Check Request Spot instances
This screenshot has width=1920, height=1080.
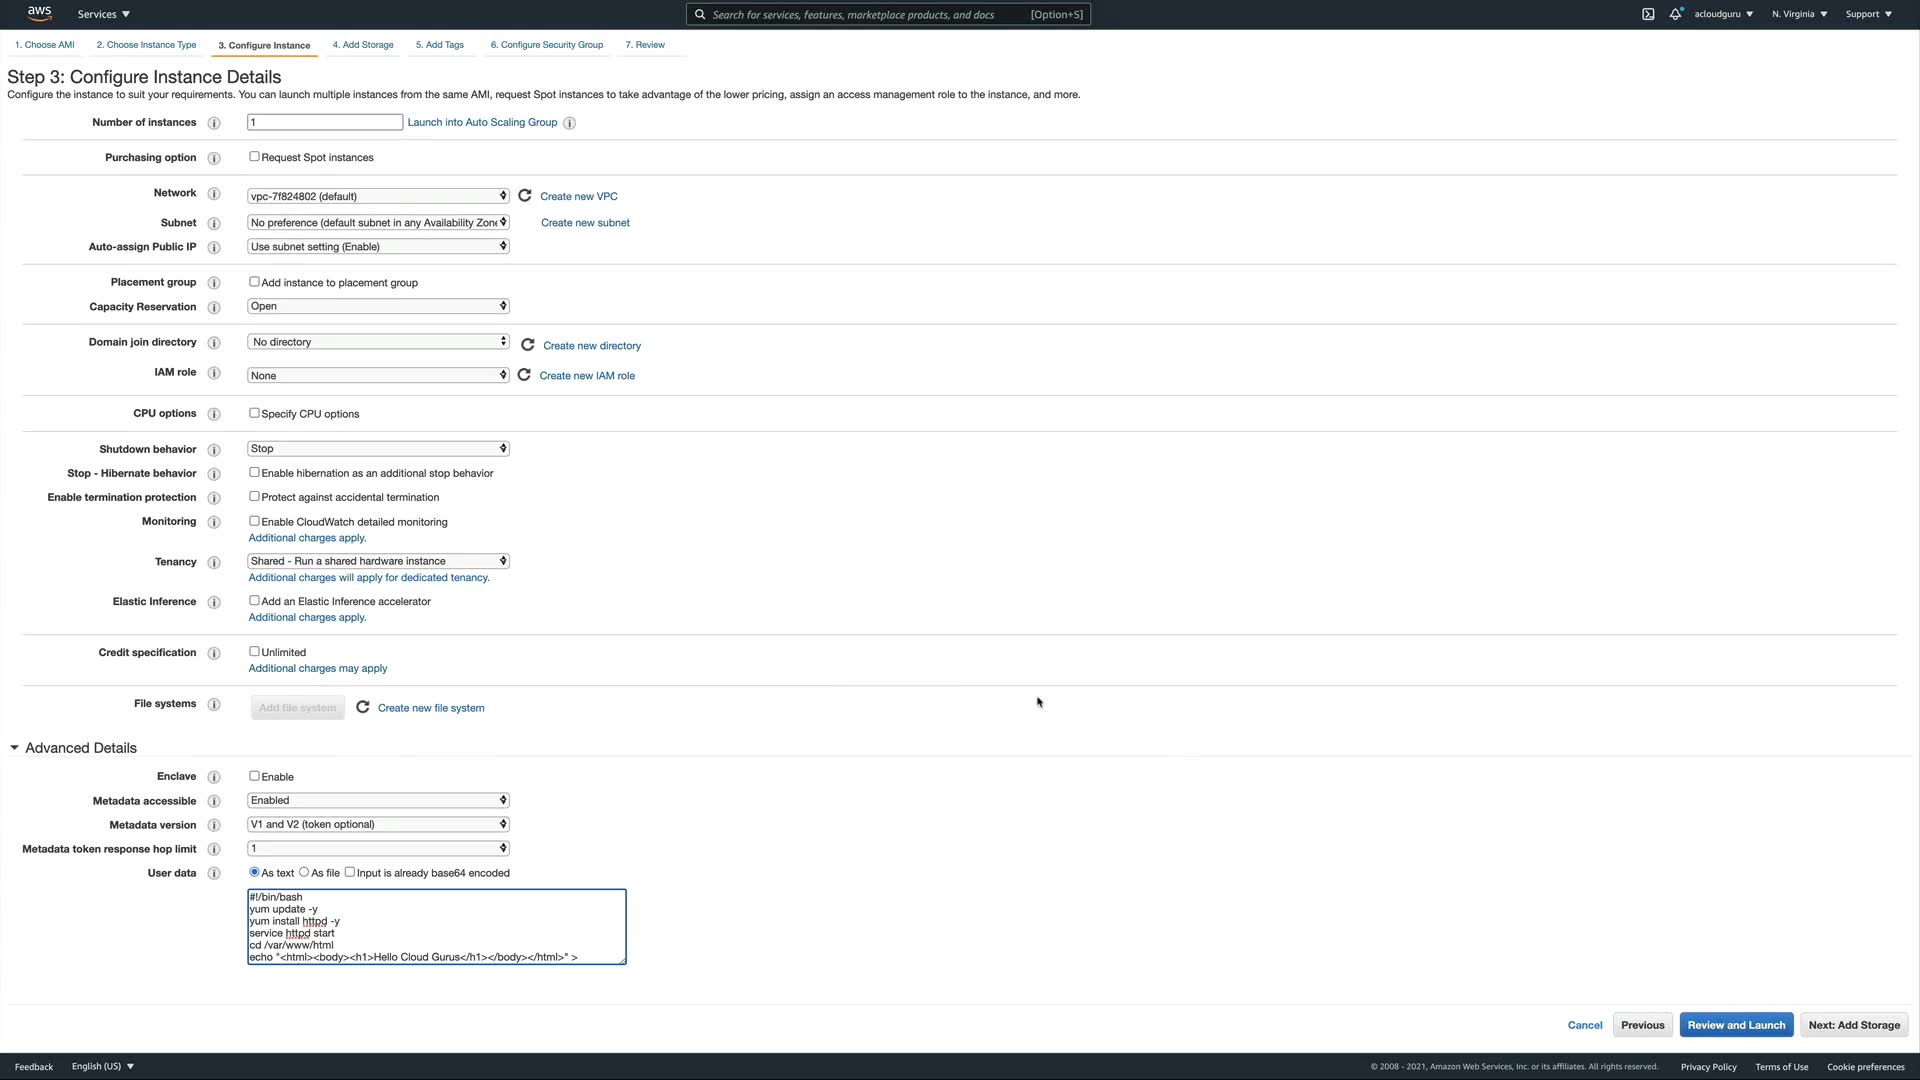pos(254,157)
